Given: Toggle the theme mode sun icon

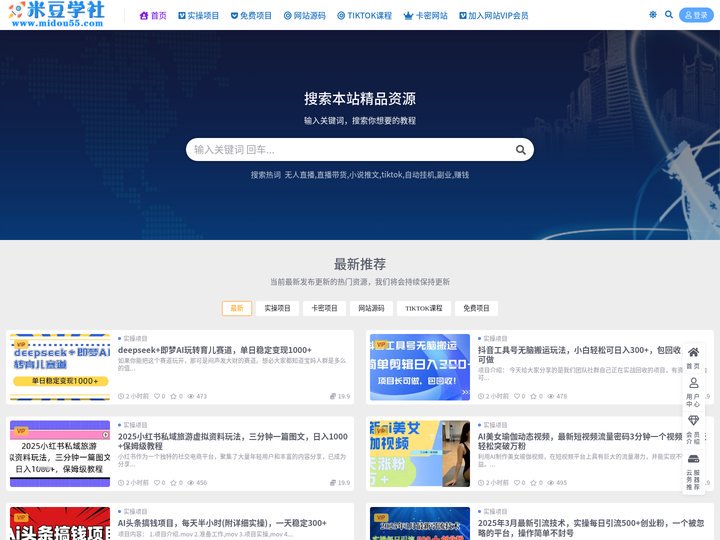Looking at the screenshot, I should tap(652, 15).
